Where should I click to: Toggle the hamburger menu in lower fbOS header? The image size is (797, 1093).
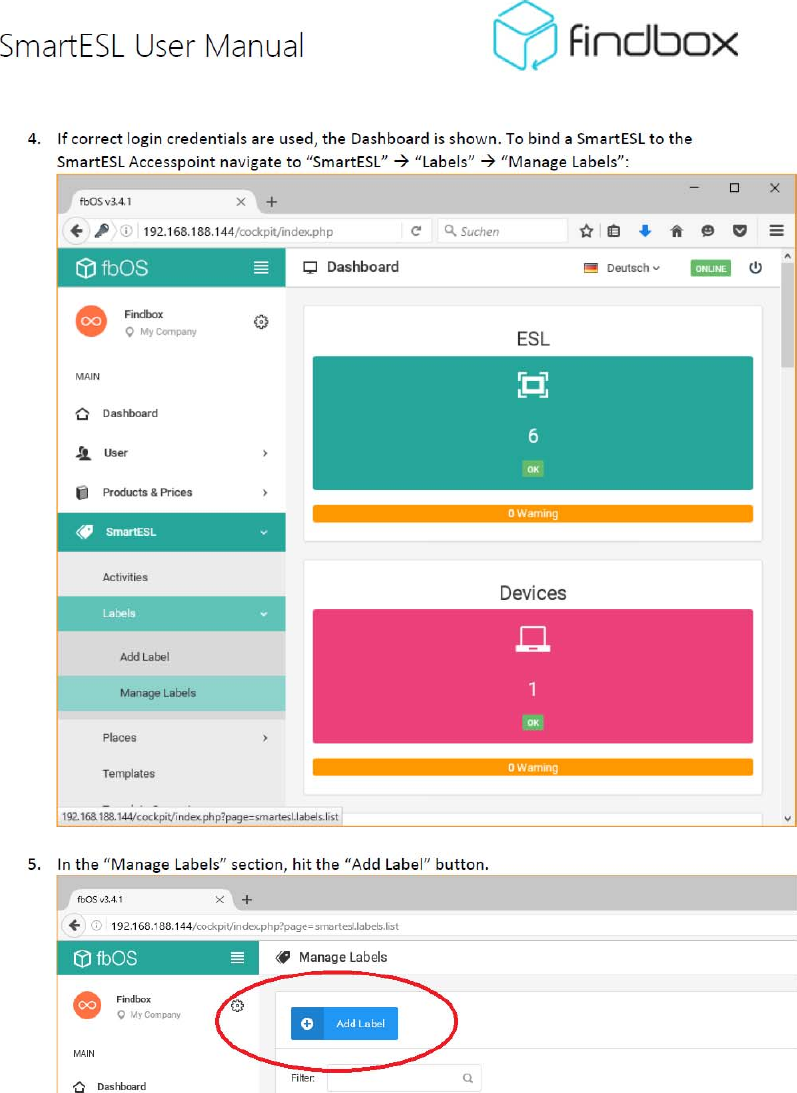[237, 958]
